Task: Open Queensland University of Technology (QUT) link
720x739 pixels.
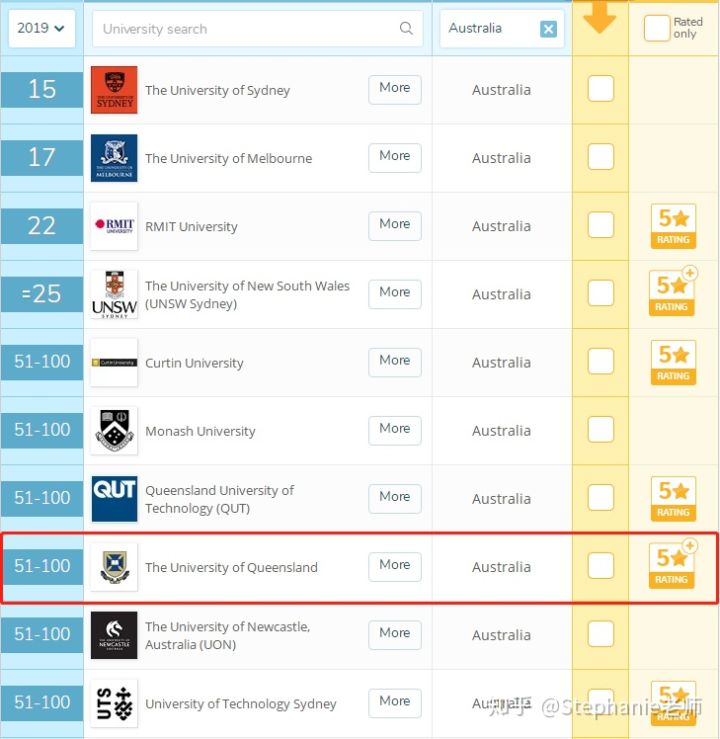Action: click(220, 499)
